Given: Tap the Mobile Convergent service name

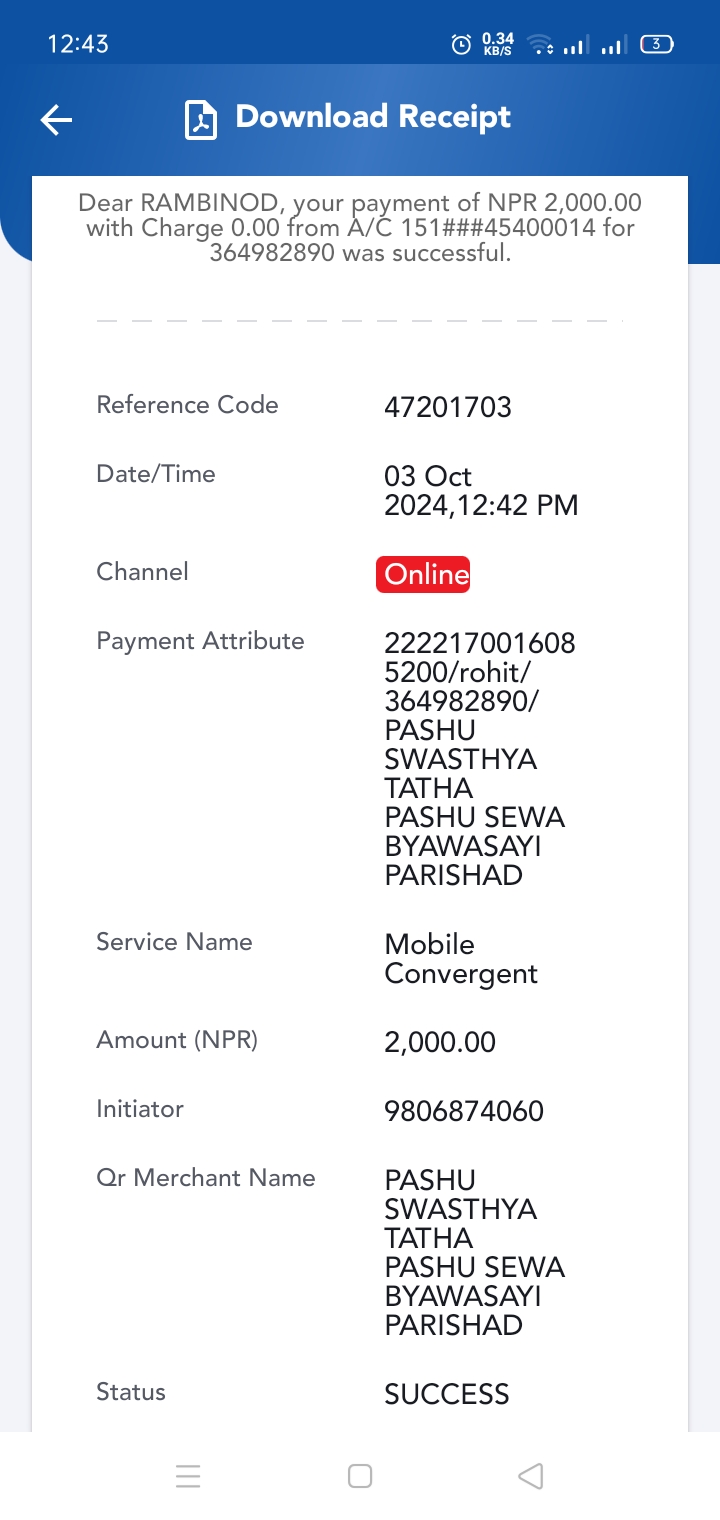Looking at the screenshot, I should pos(461,959).
